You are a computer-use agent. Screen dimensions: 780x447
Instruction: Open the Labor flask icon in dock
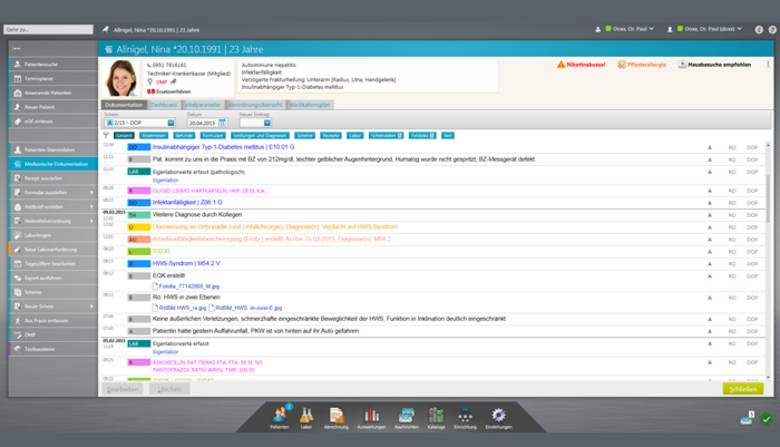click(x=307, y=416)
